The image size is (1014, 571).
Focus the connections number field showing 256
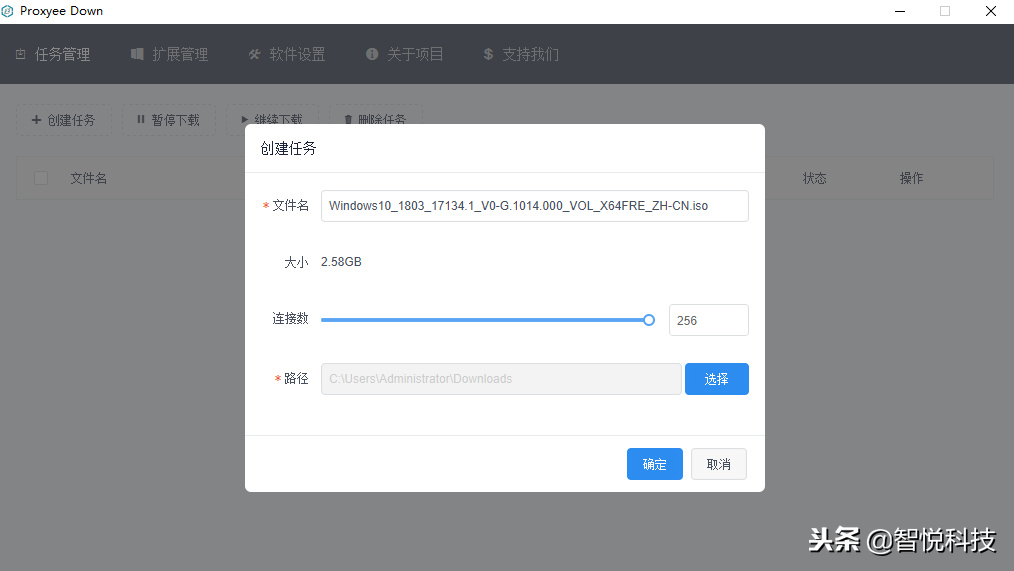[x=708, y=320]
